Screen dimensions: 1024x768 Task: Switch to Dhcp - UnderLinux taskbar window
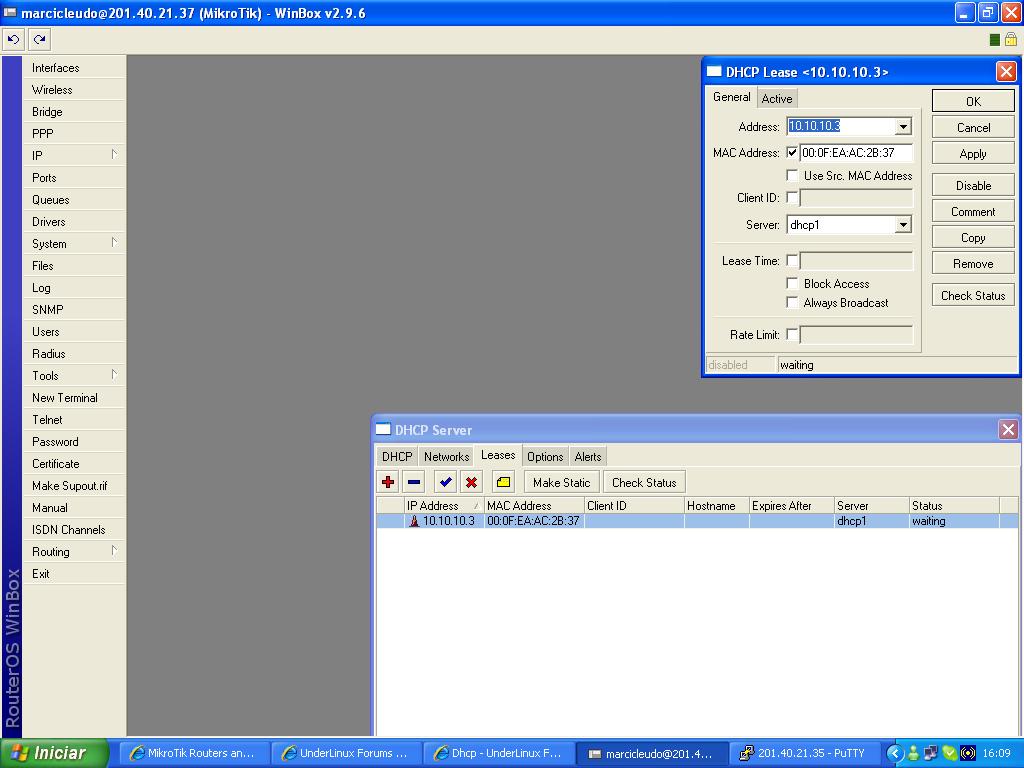[x=500, y=753]
